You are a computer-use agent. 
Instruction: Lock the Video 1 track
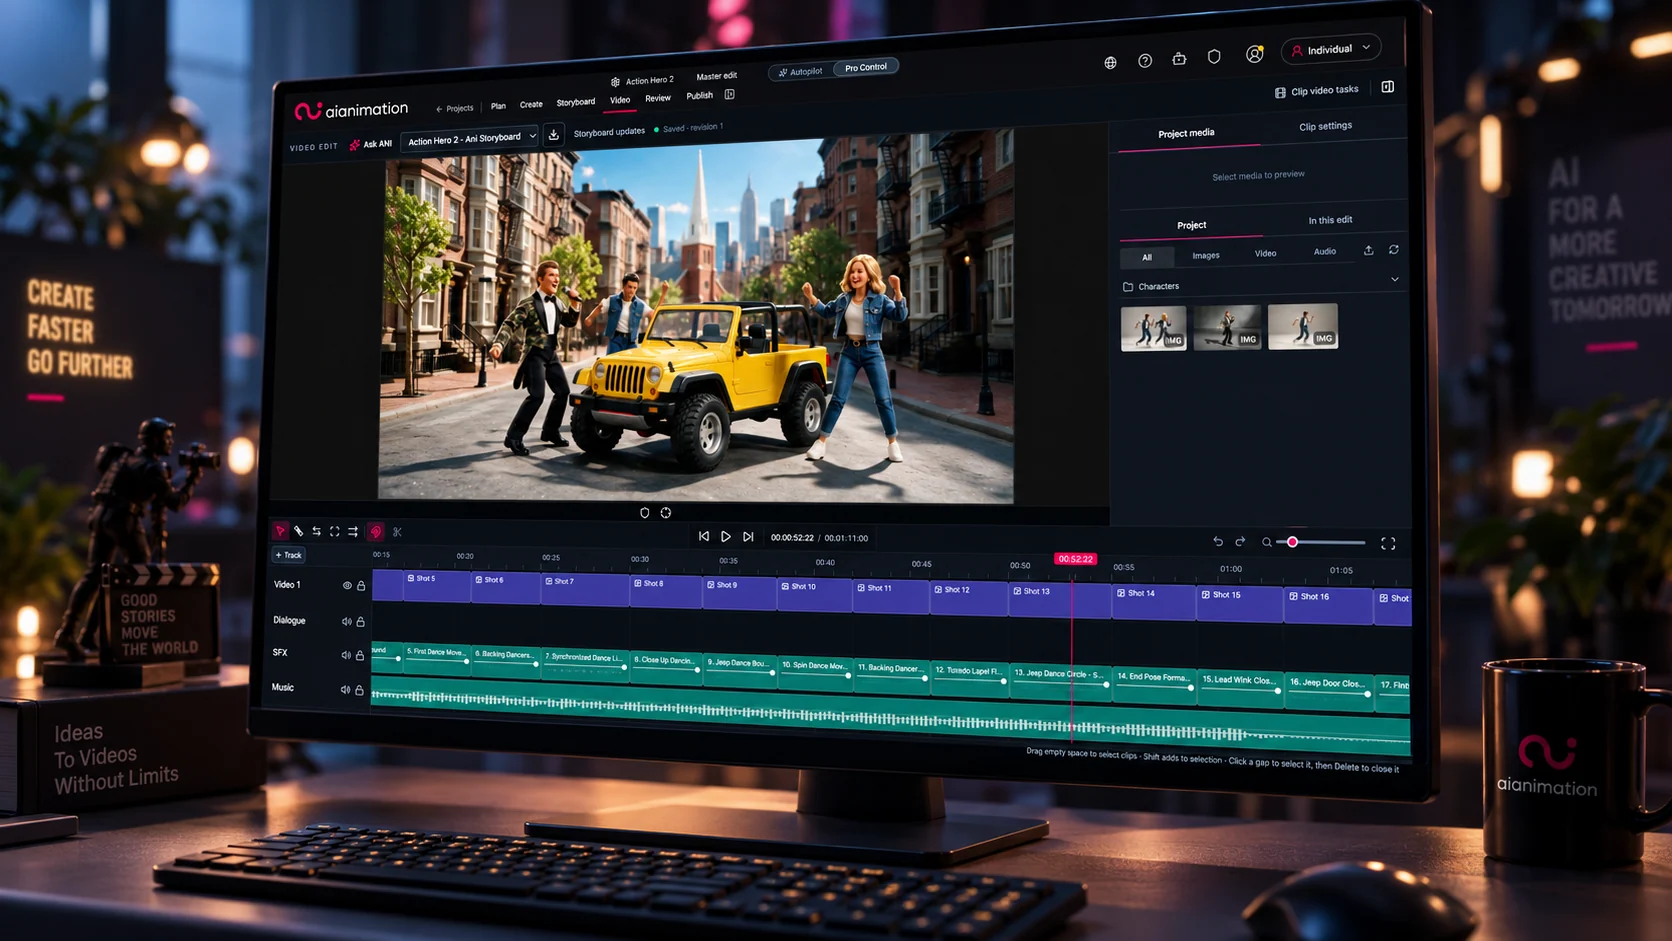(x=361, y=585)
